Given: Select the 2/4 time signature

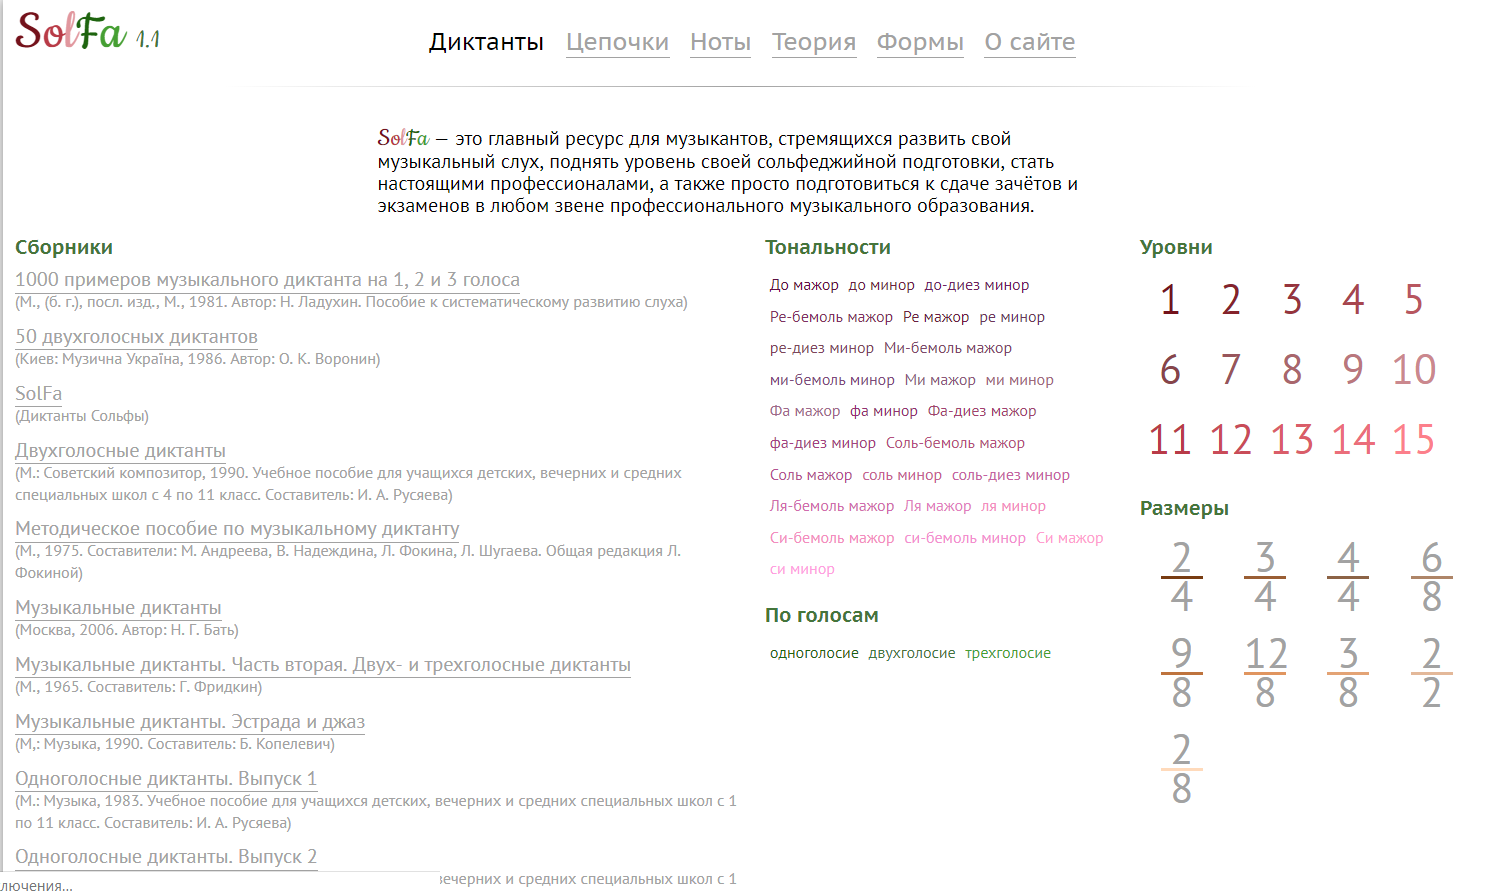Looking at the screenshot, I should click(x=1181, y=577).
